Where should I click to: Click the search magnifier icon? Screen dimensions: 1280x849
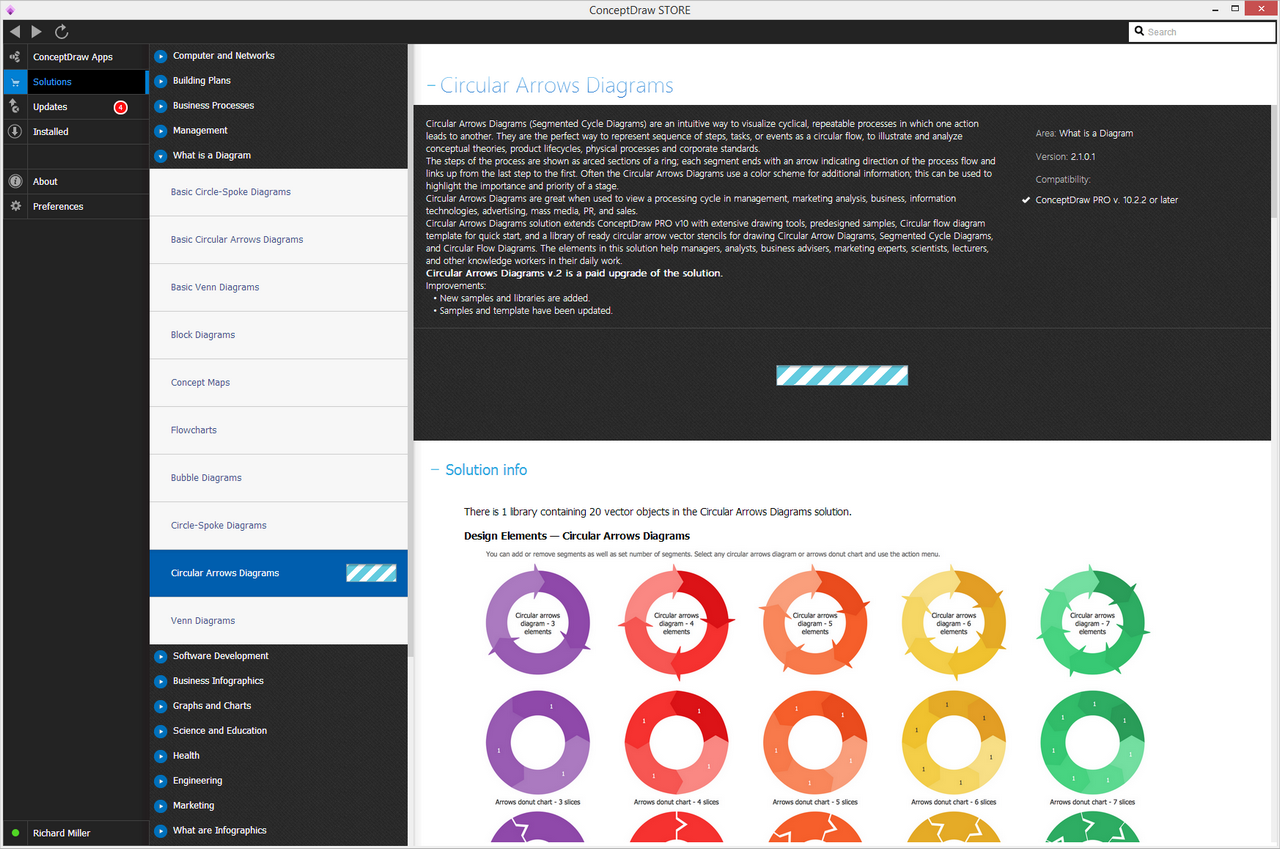(1140, 32)
